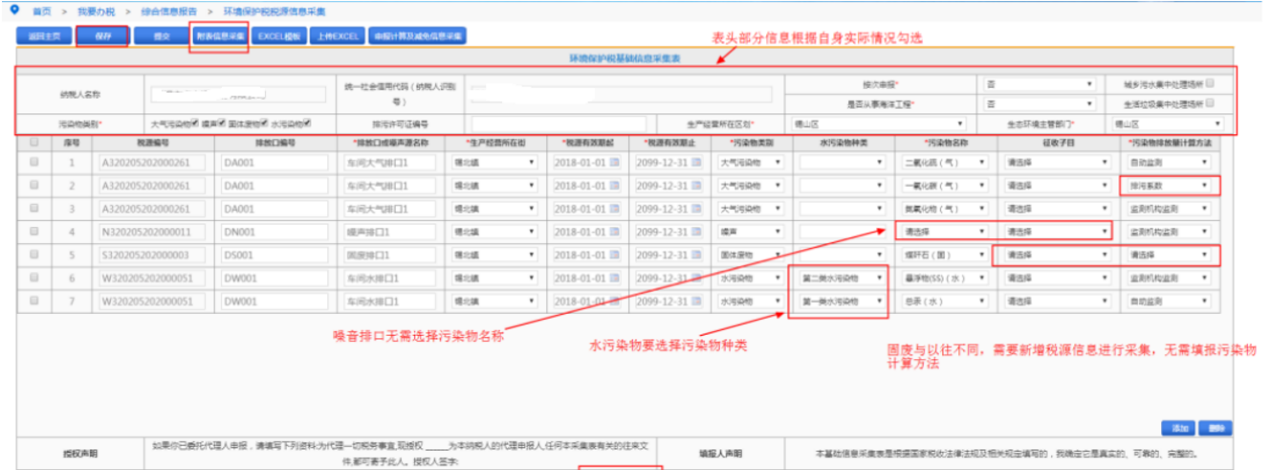Open calendar icon for row 1 start date
This screenshot has width=1271, height=470.
click(615, 161)
